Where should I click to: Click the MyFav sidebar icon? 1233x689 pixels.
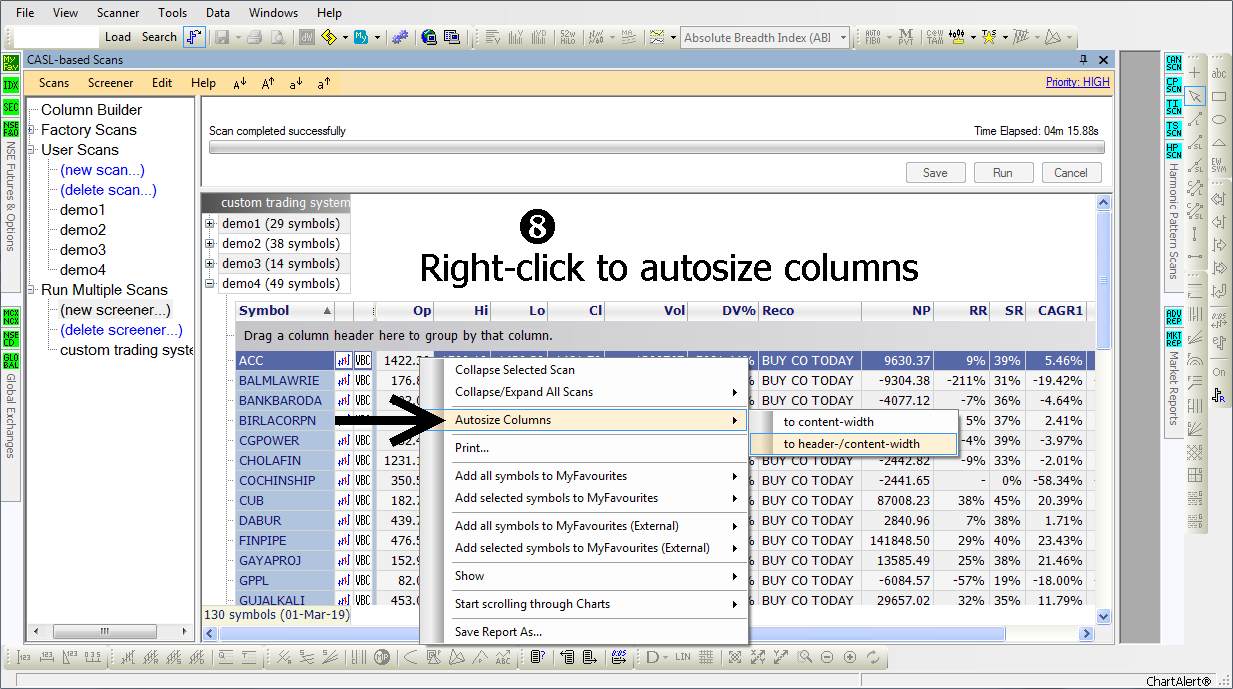point(11,62)
